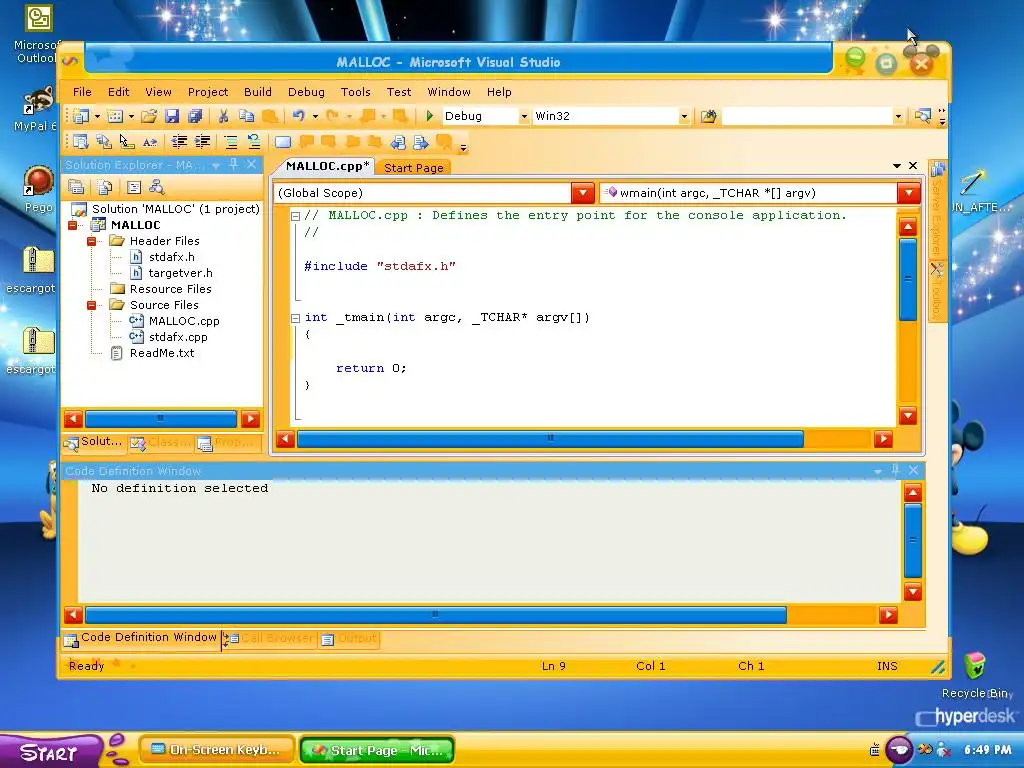Click the Open File toolbar icon
The image size is (1024, 768).
[x=149, y=116]
